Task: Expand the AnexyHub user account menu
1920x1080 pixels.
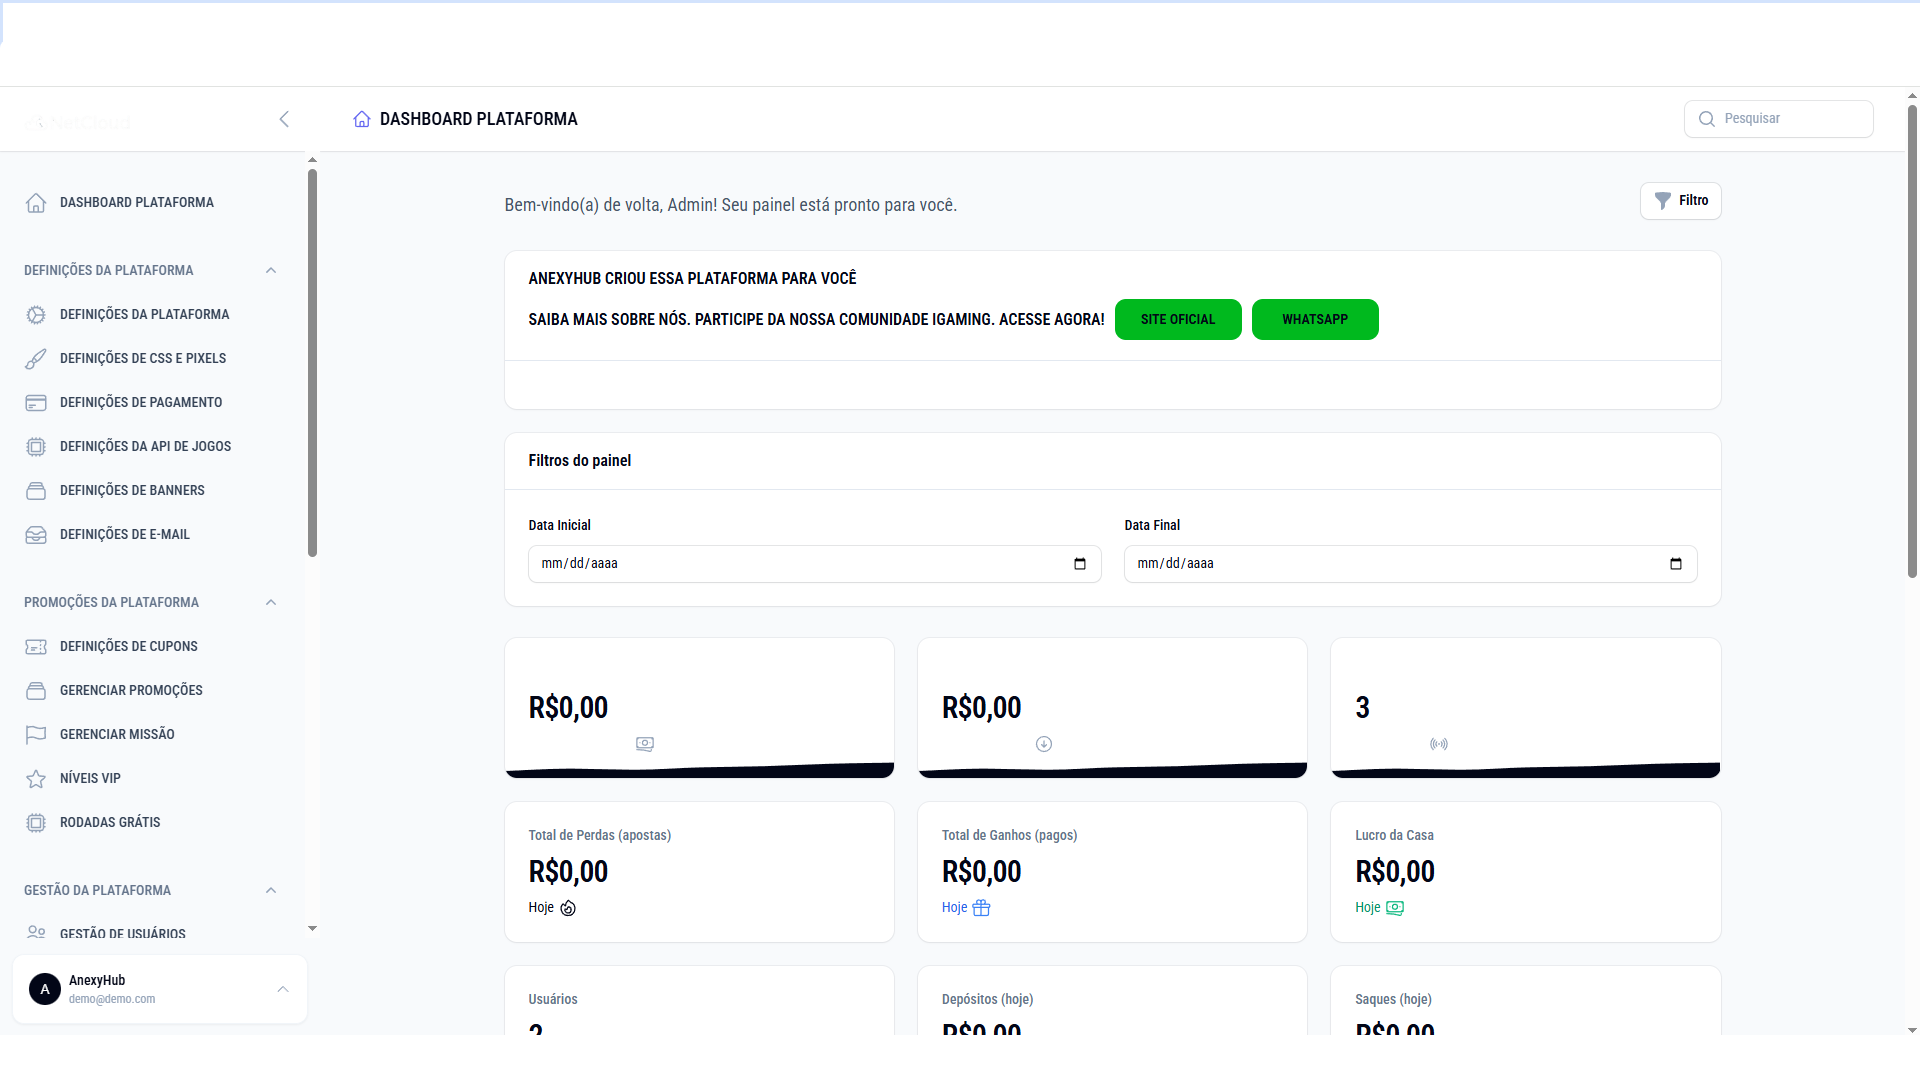Action: coord(283,989)
